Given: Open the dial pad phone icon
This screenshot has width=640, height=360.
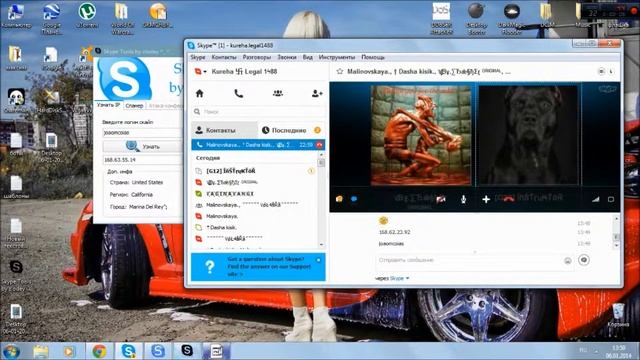Looking at the screenshot, I should [239, 93].
